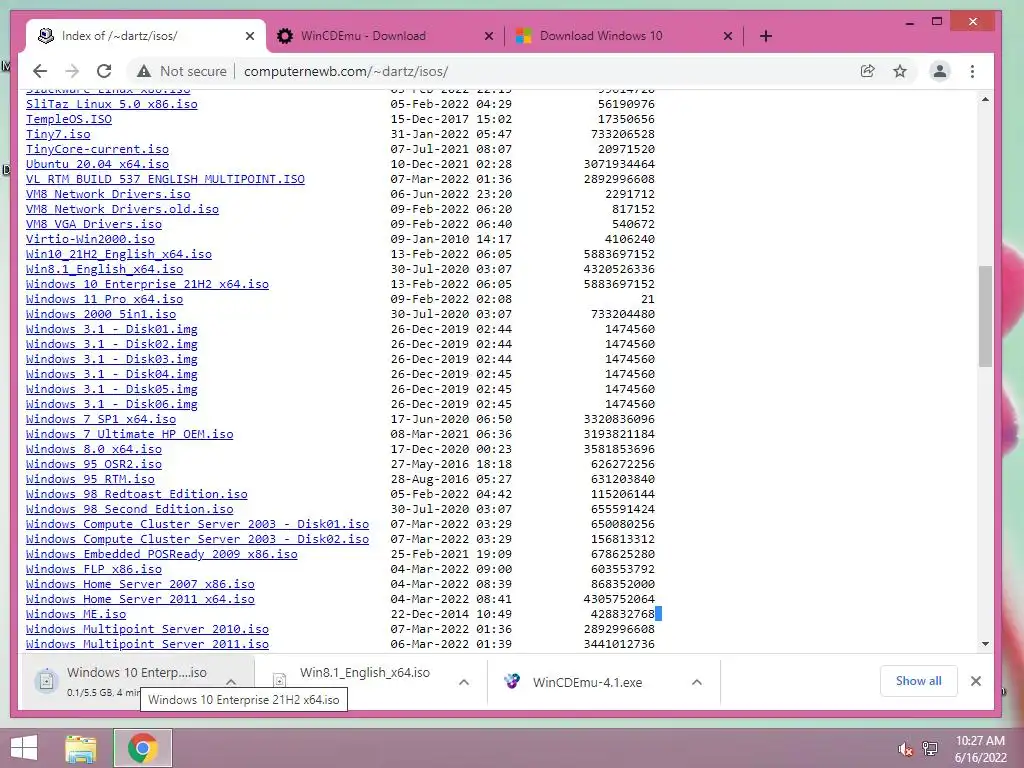1024x768 pixels.
Task: Click VM8_Network_Drivers.old.iso link
Action: pos(122,209)
